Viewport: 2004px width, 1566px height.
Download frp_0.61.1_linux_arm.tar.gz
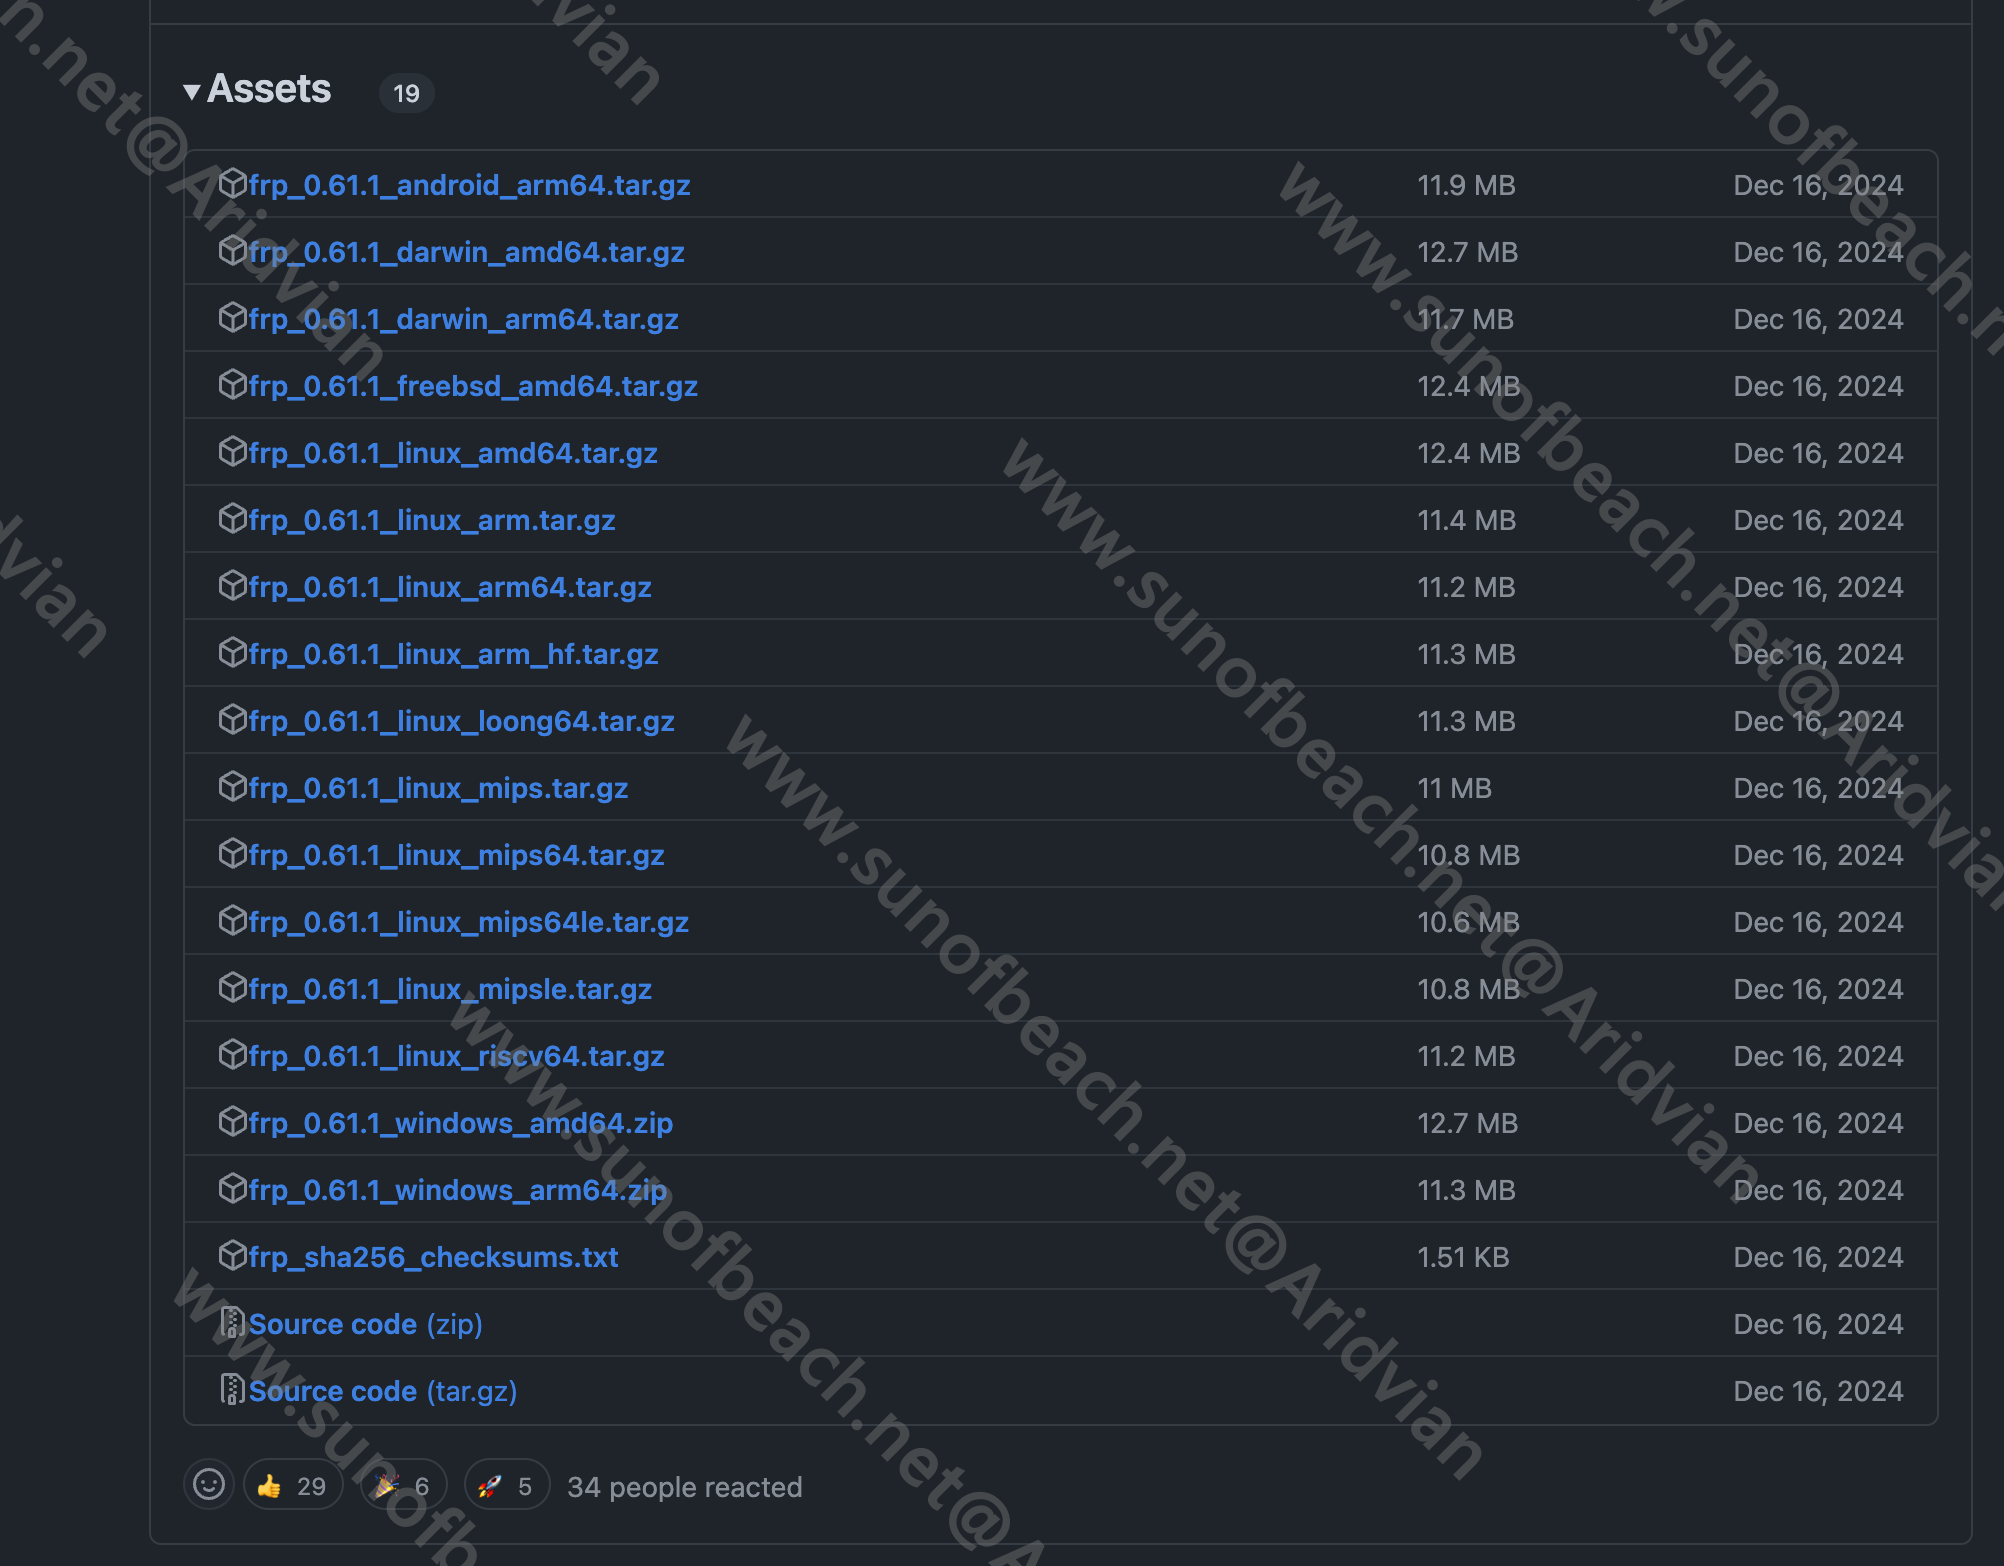click(x=432, y=520)
